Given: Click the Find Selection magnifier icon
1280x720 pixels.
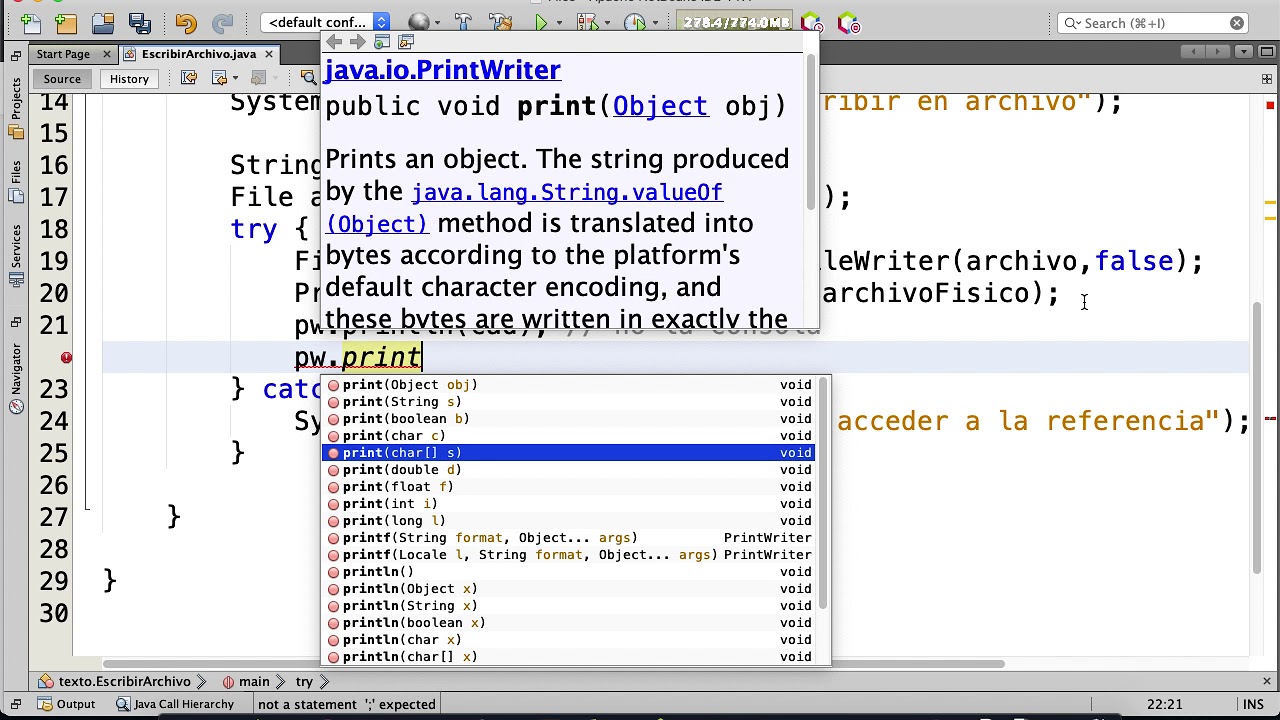Looking at the screenshot, I should pos(309,78).
